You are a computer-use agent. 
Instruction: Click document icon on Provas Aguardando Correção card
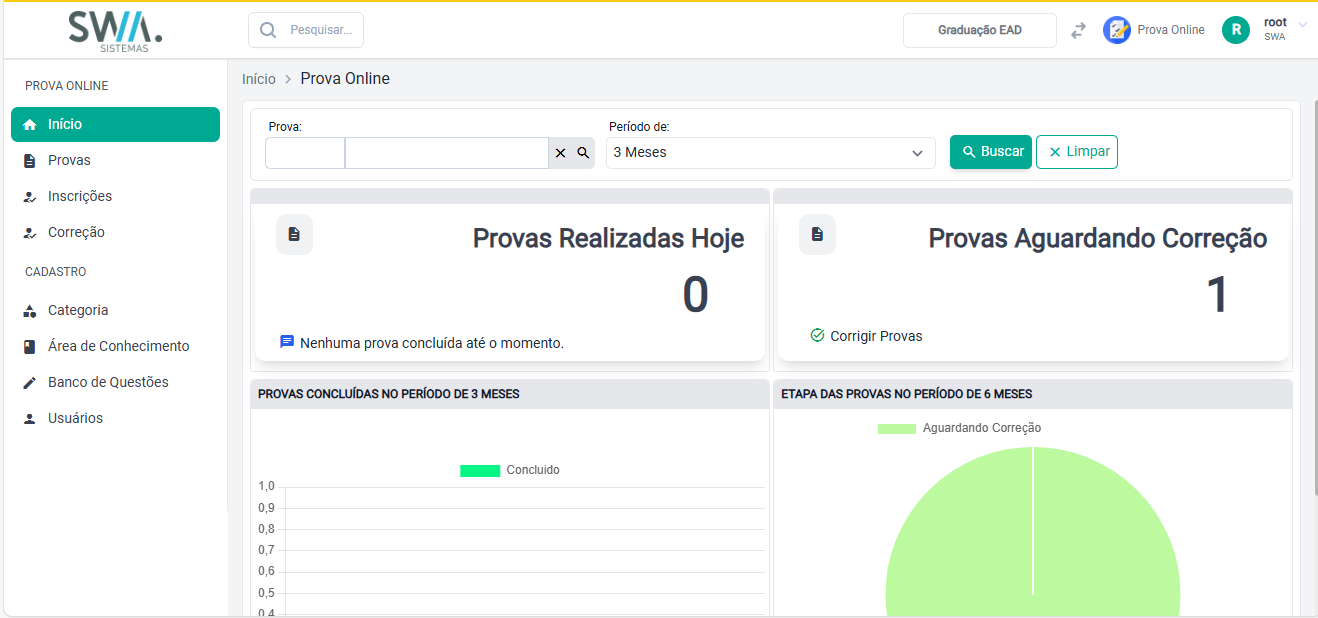[x=817, y=234]
